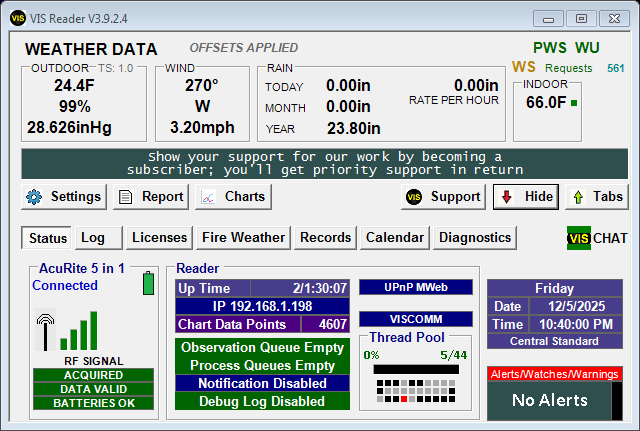Click the VIS app icon in title bar
Image resolution: width=640 pixels, height=431 pixels.
point(19,18)
